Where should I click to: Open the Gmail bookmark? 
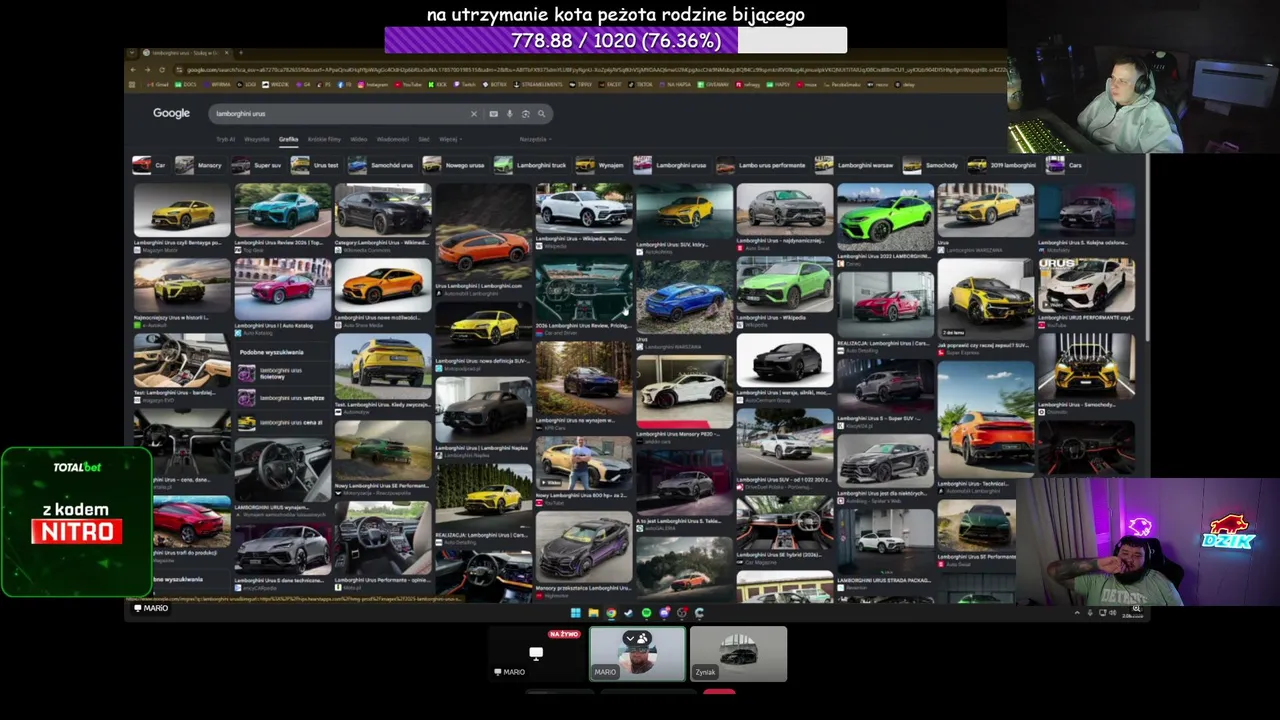pyautogui.click(x=159, y=85)
